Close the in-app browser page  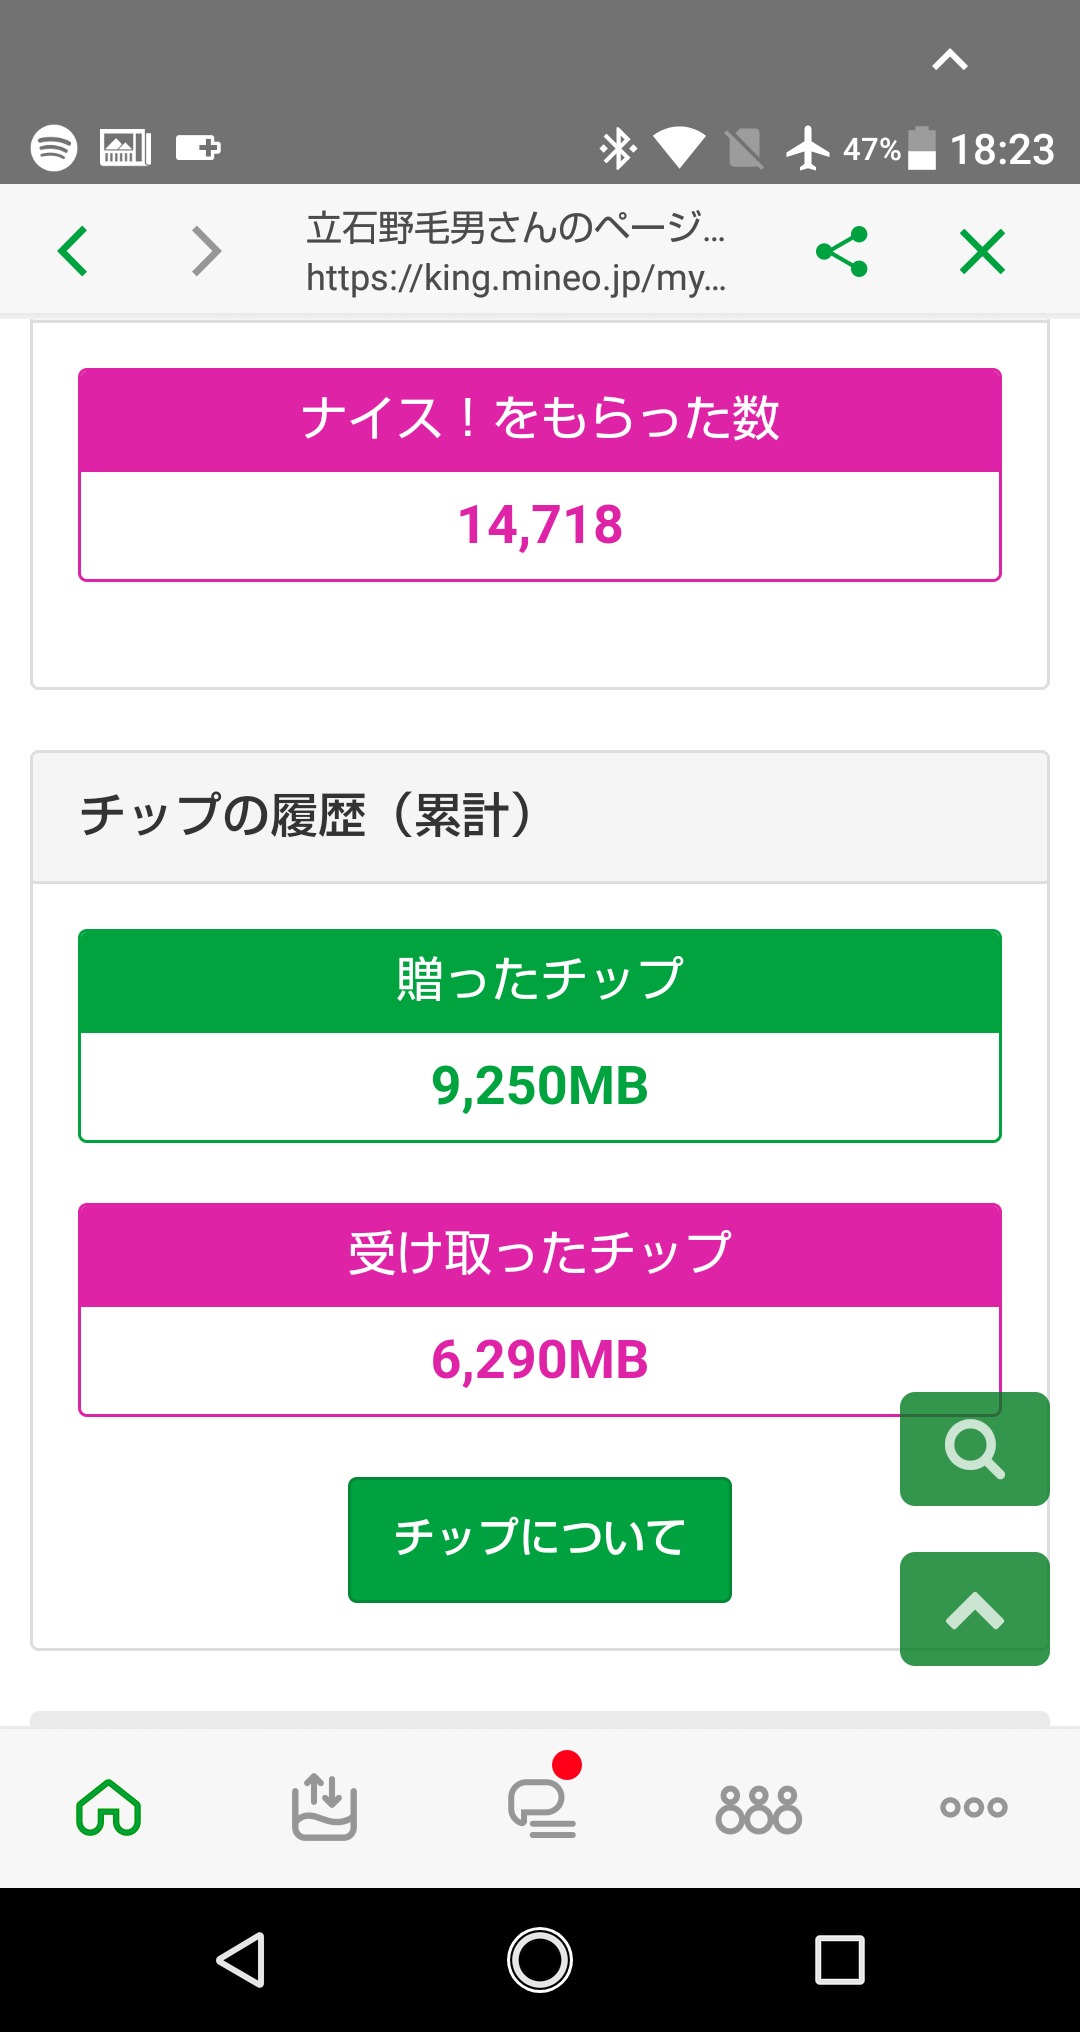click(982, 251)
